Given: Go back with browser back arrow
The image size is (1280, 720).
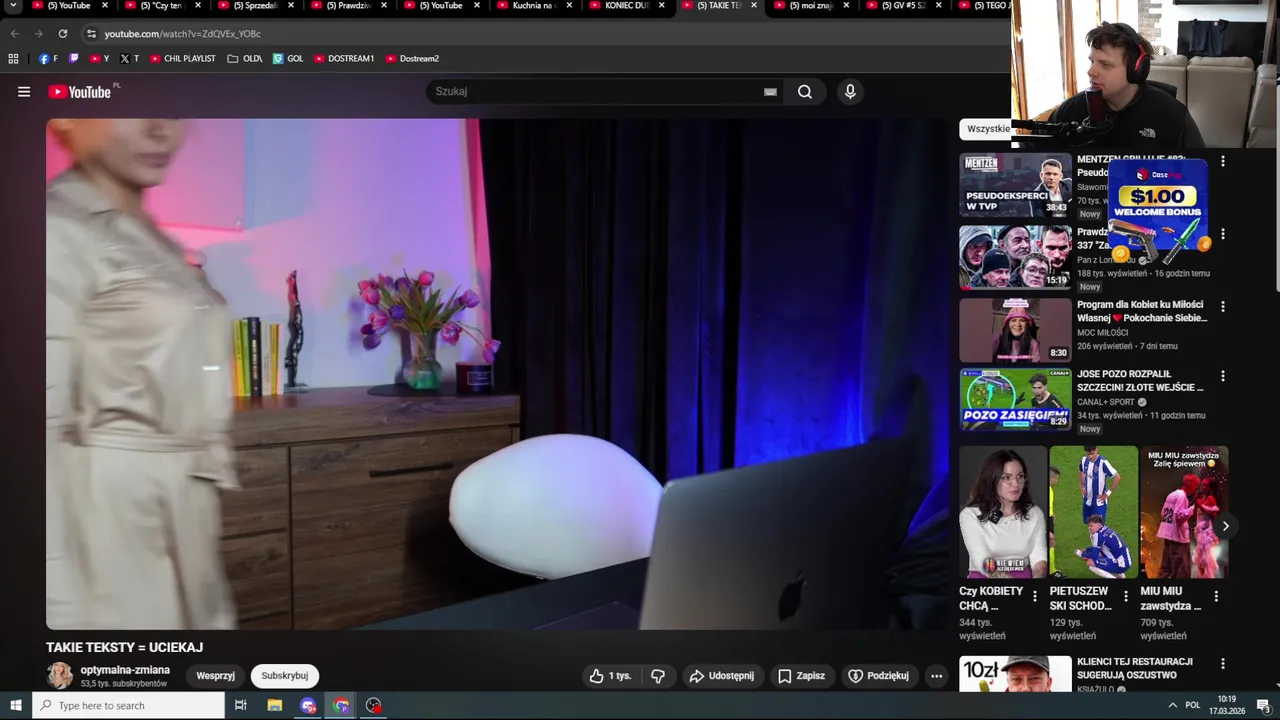Looking at the screenshot, I should (14, 34).
